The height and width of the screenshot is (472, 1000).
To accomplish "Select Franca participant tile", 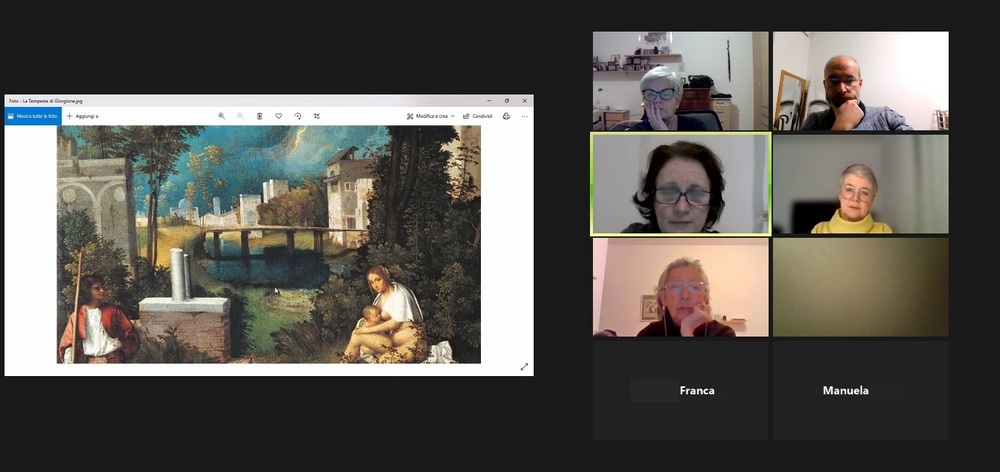I will click(x=680, y=390).
